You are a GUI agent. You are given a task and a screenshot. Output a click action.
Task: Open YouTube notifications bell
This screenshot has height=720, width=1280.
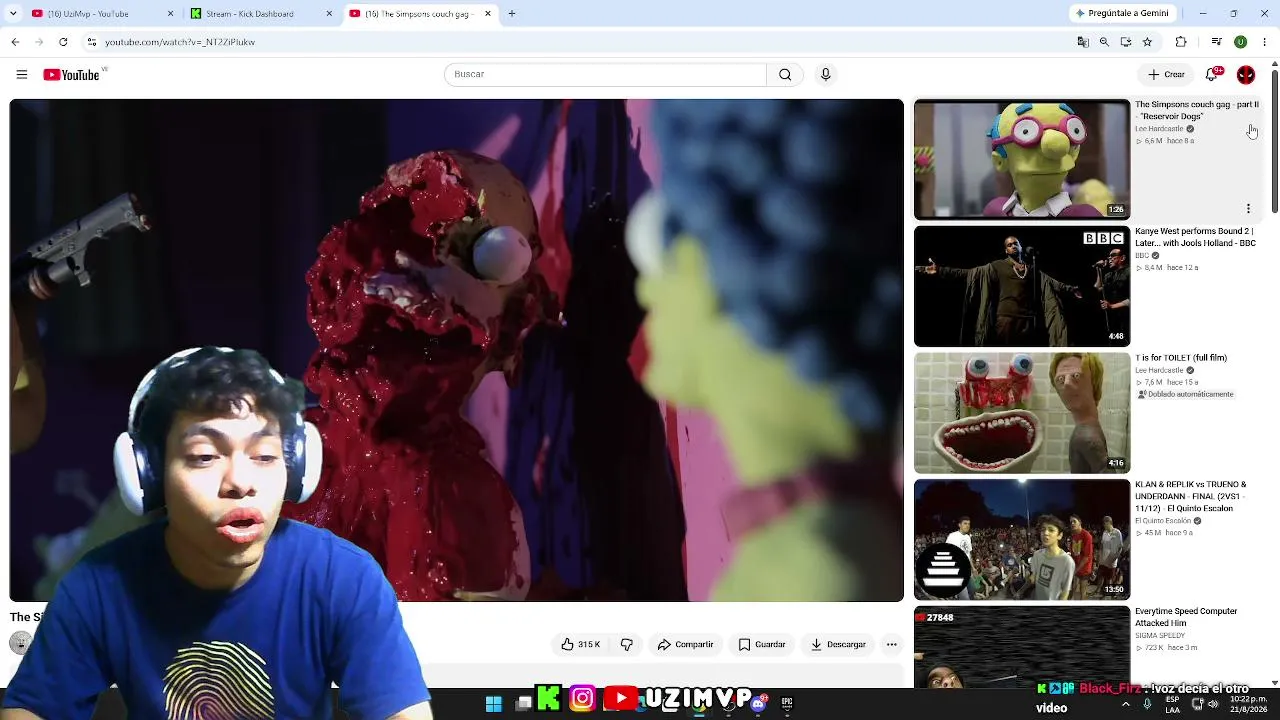point(1213,74)
